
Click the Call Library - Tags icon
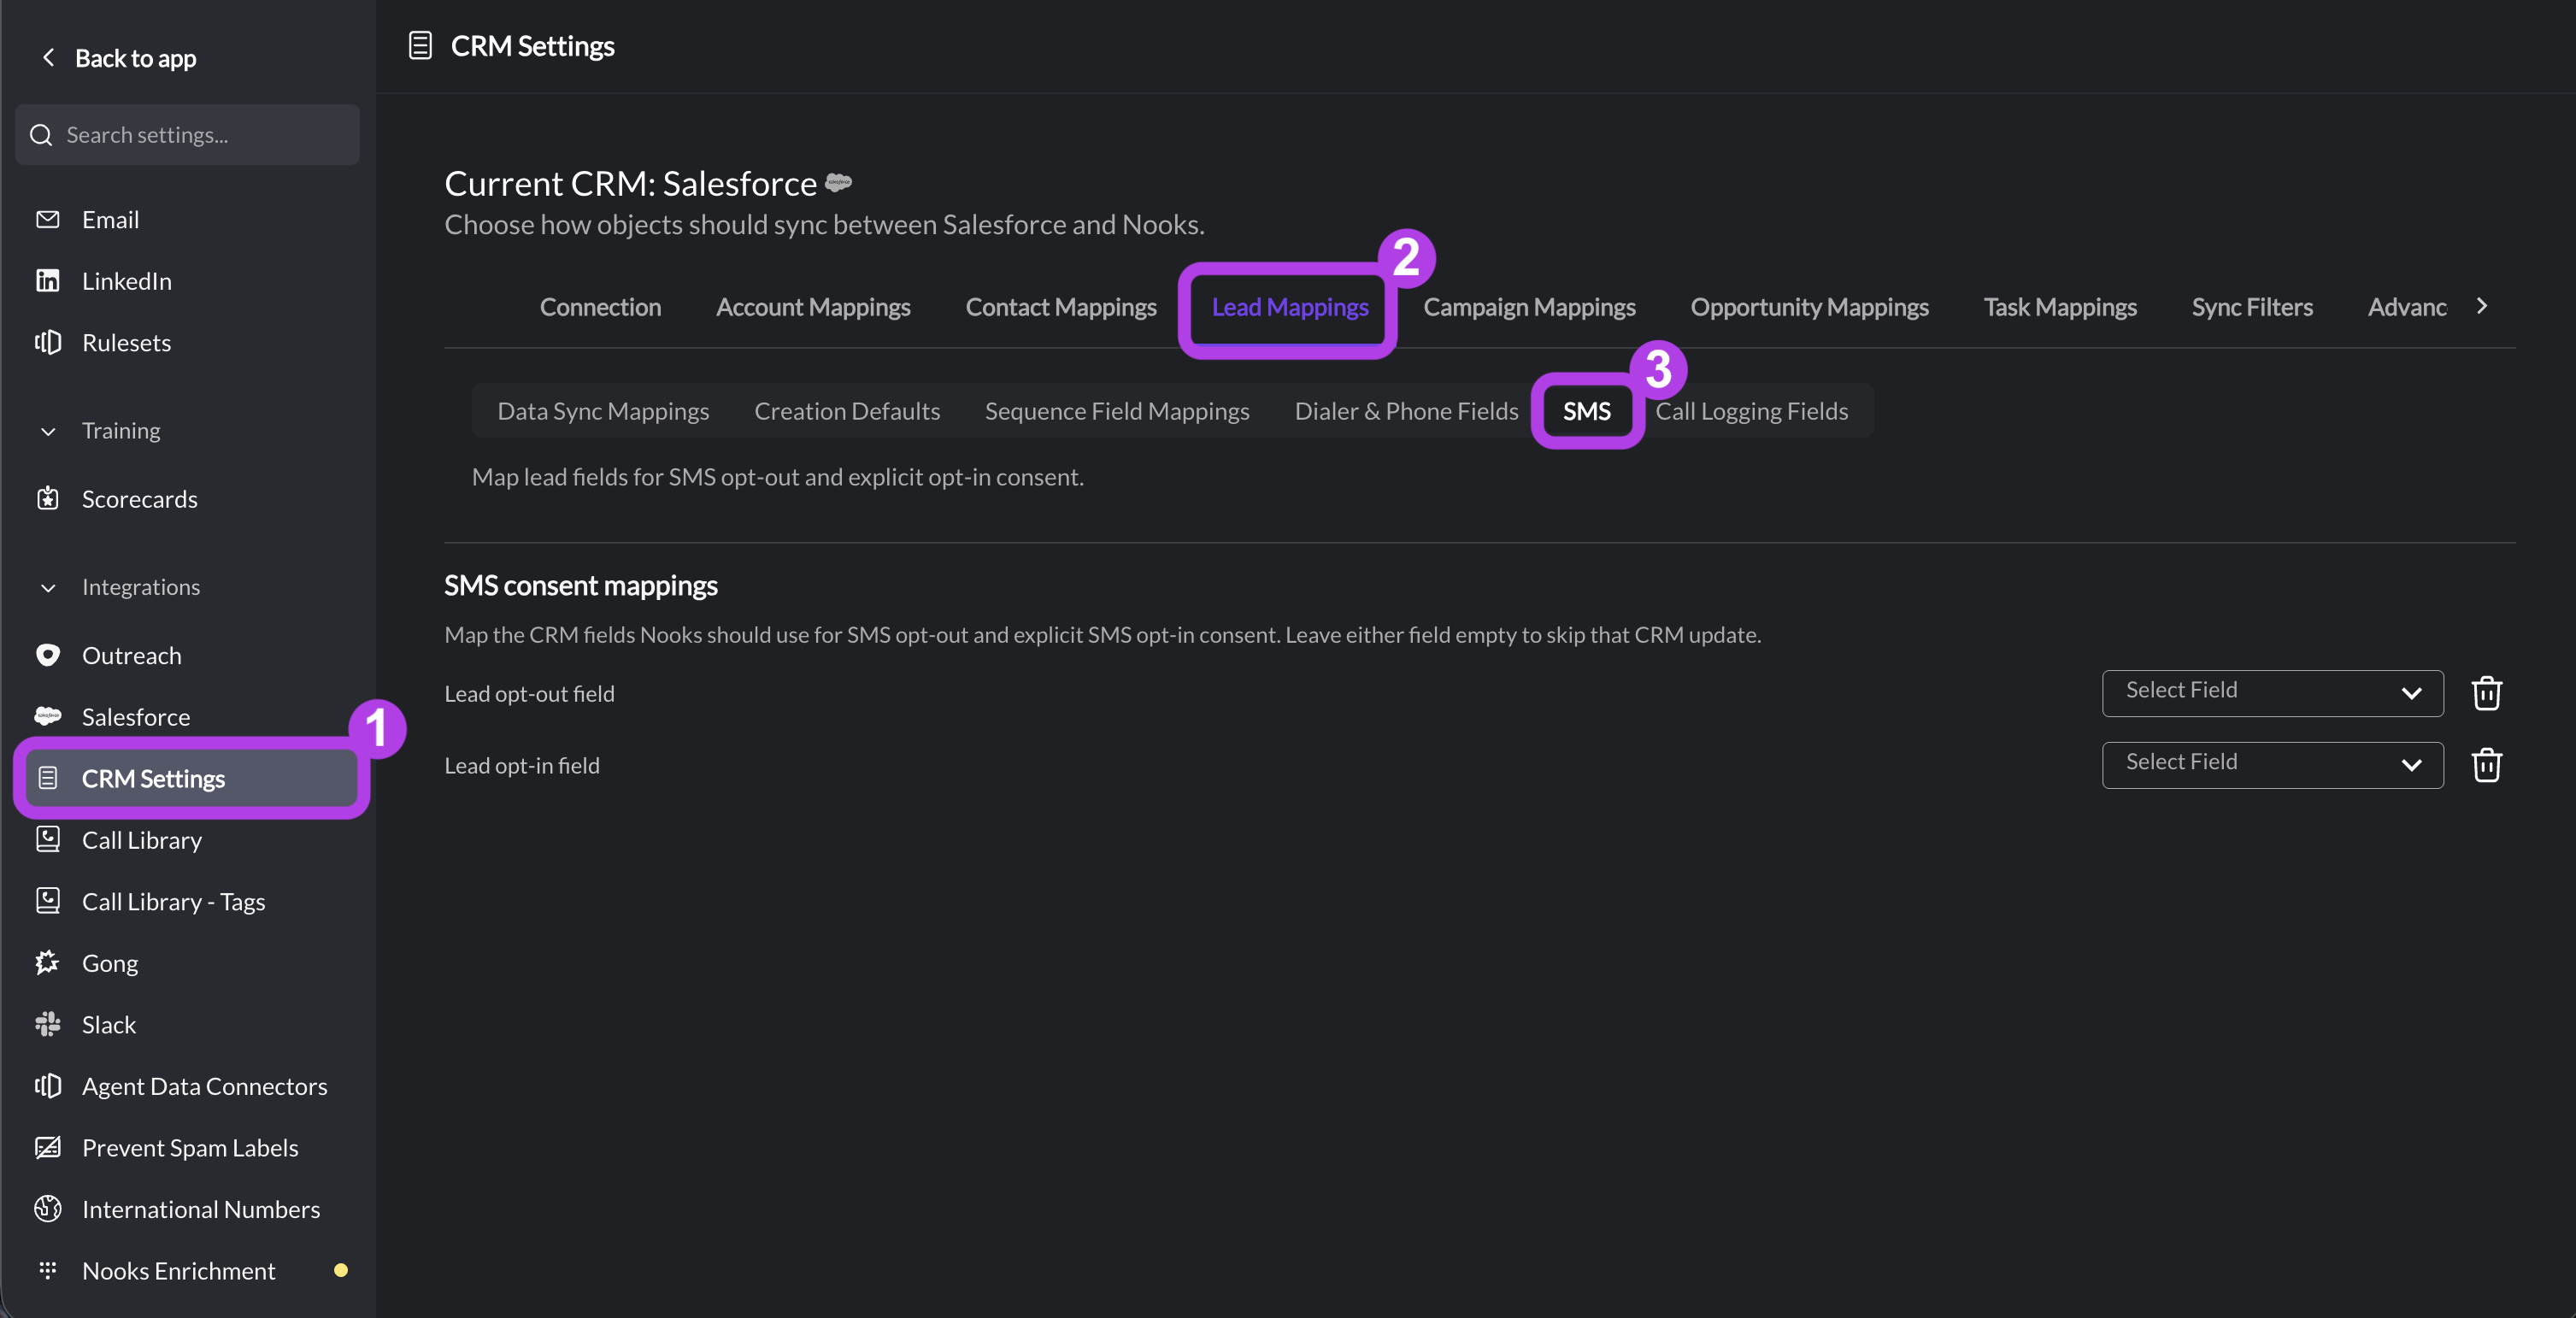(x=47, y=901)
